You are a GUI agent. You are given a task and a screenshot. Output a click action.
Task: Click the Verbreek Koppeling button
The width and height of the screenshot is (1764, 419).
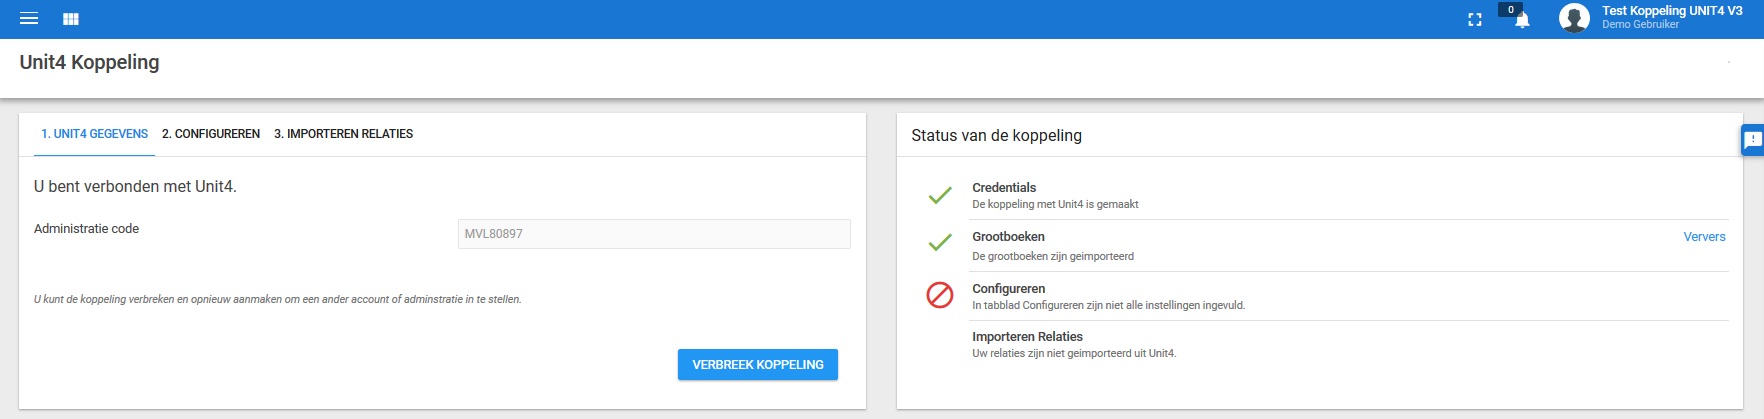758,365
